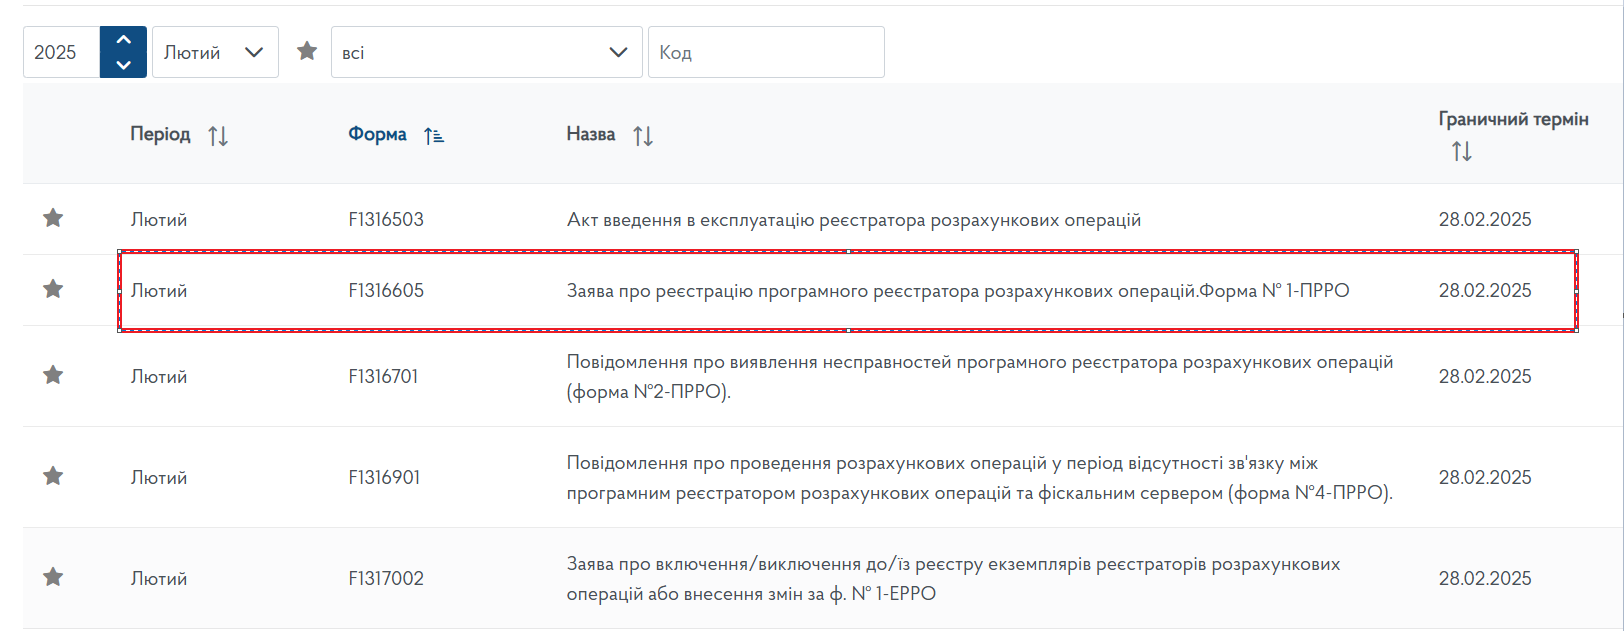This screenshot has width=1624, height=631.
Task: Open the Лютий month dropdown
Action: click(x=215, y=52)
